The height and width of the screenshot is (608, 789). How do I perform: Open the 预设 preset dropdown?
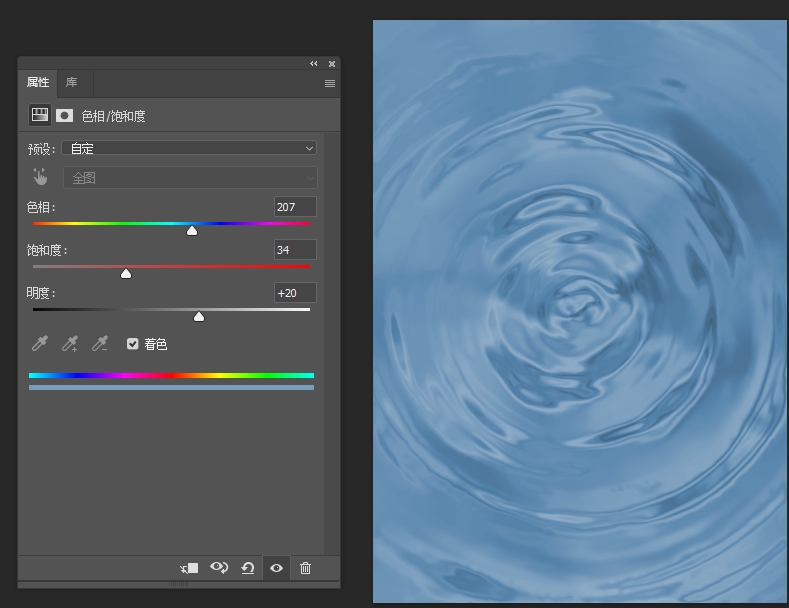(189, 148)
